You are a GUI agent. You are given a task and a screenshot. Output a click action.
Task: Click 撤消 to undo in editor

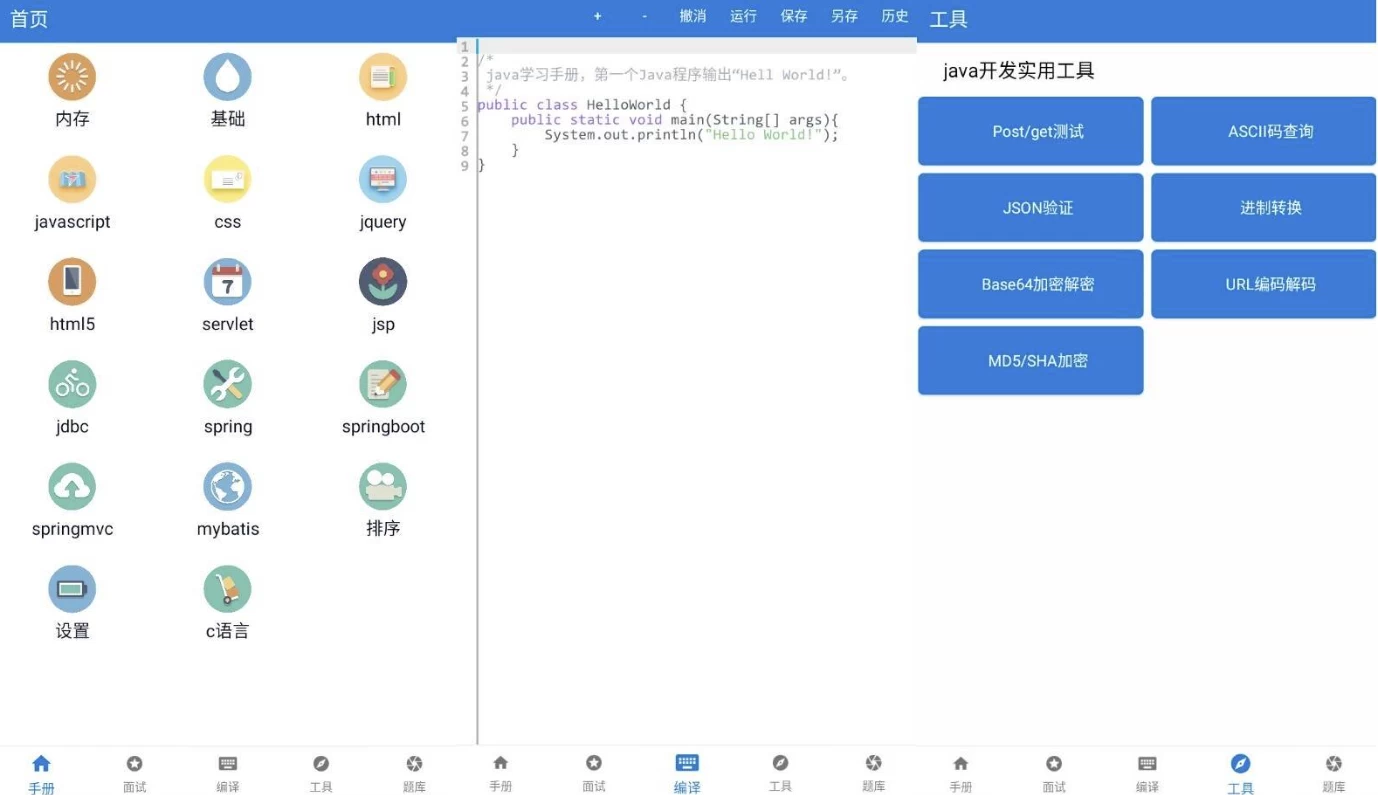point(692,16)
